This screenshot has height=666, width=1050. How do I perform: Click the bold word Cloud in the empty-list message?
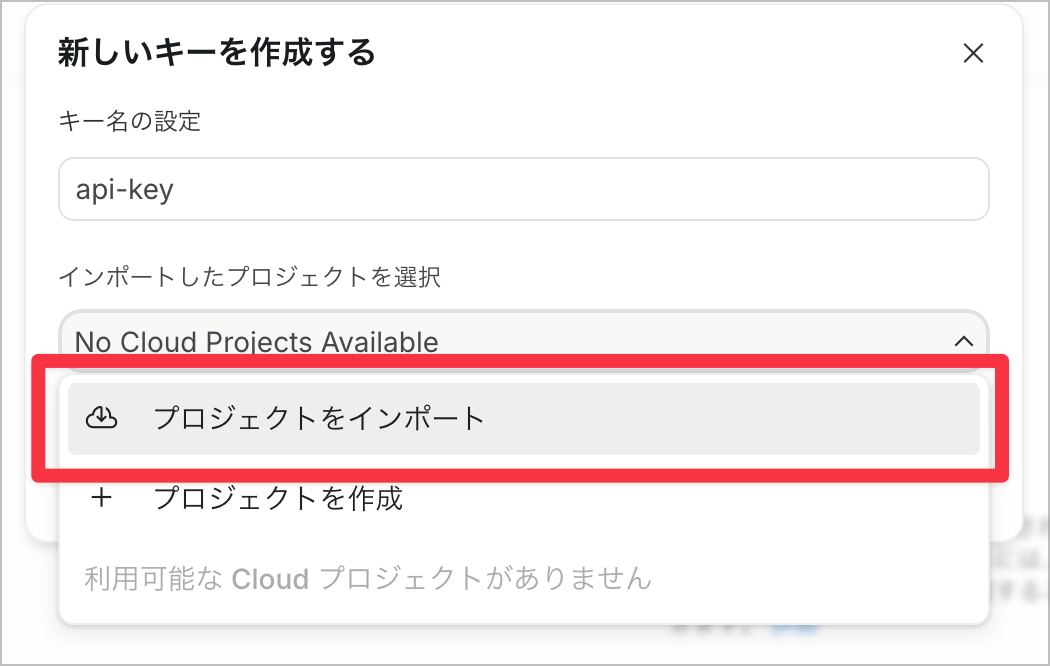[x=268, y=578]
